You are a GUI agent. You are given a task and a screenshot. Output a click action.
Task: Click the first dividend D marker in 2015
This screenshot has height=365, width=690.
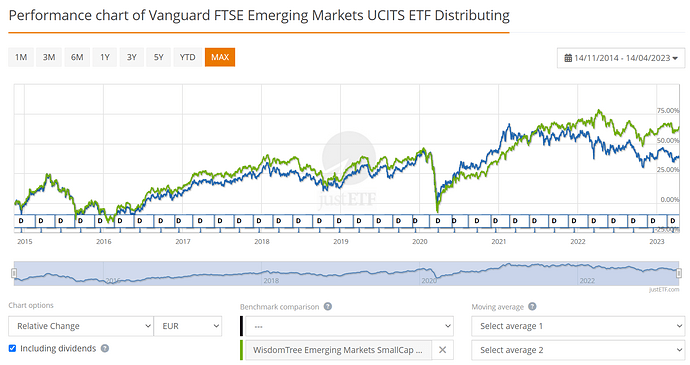coord(21,221)
